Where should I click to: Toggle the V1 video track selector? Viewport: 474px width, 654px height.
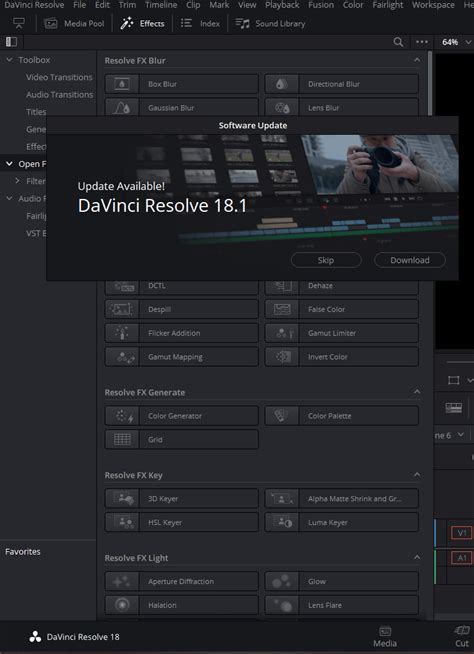click(x=461, y=533)
